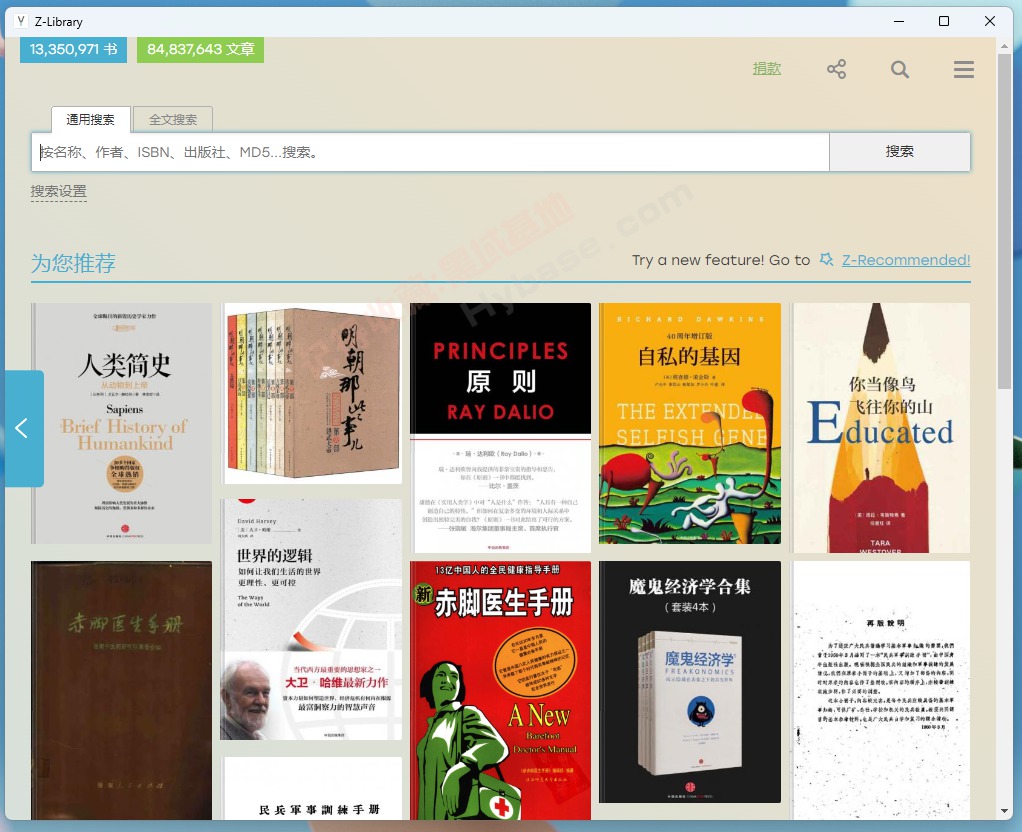Open the 捐款 donation link

tap(766, 68)
